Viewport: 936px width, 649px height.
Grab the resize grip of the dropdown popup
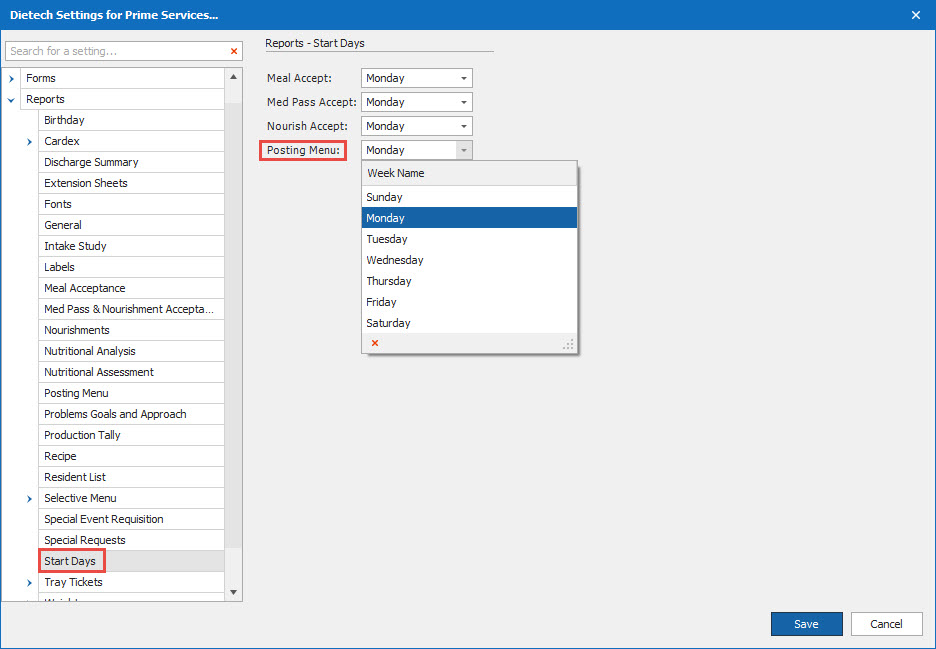pyautogui.click(x=568, y=345)
